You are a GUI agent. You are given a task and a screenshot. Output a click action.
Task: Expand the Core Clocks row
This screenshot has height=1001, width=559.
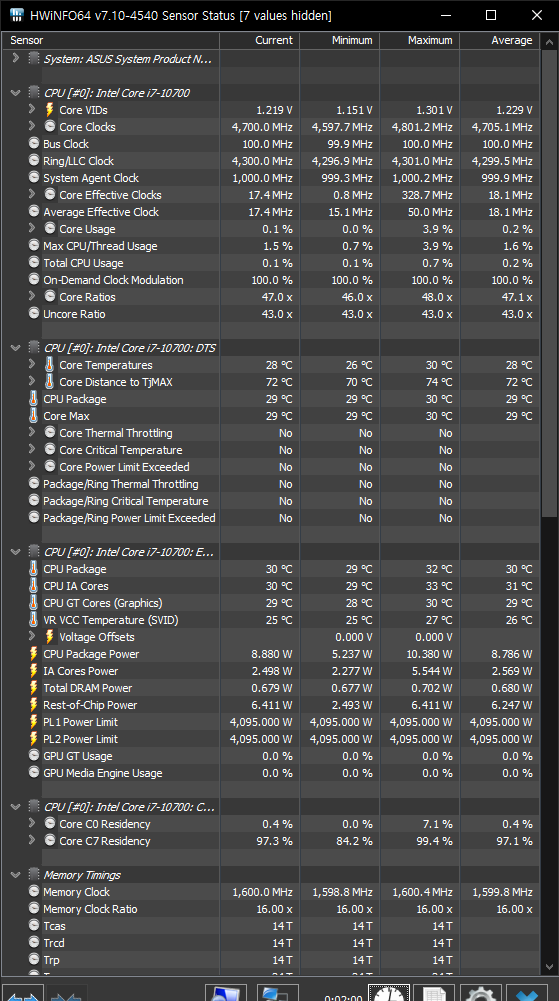[31, 126]
